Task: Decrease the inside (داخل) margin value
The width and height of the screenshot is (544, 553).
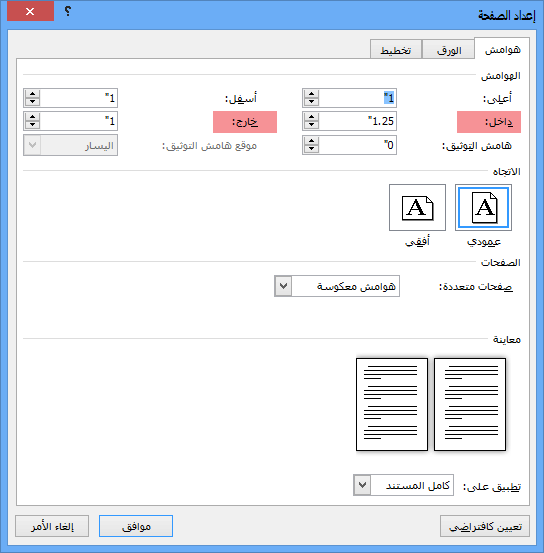Action: pyautogui.click(x=312, y=125)
